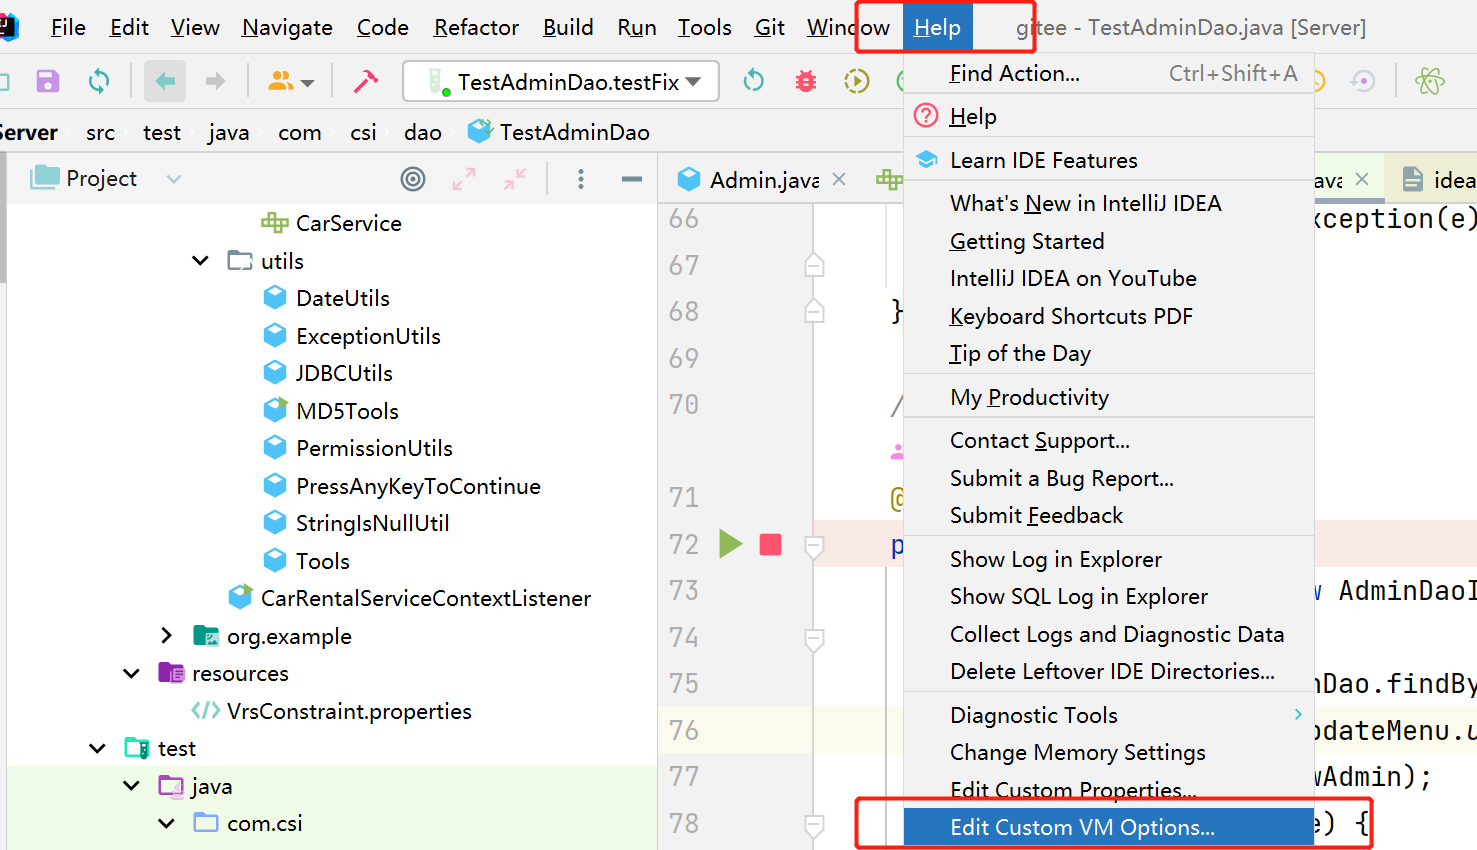Open the File menu
This screenshot has width=1477, height=850.
(68, 27)
